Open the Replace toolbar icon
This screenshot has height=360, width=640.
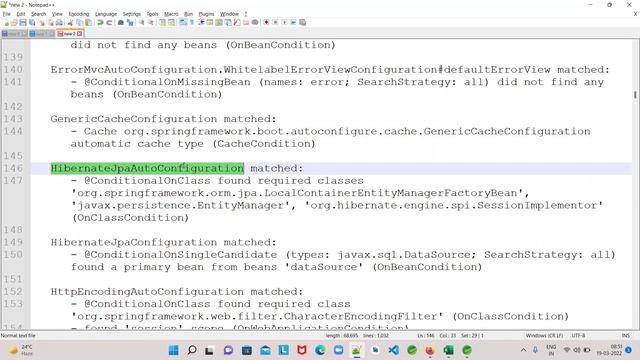tap(130, 22)
